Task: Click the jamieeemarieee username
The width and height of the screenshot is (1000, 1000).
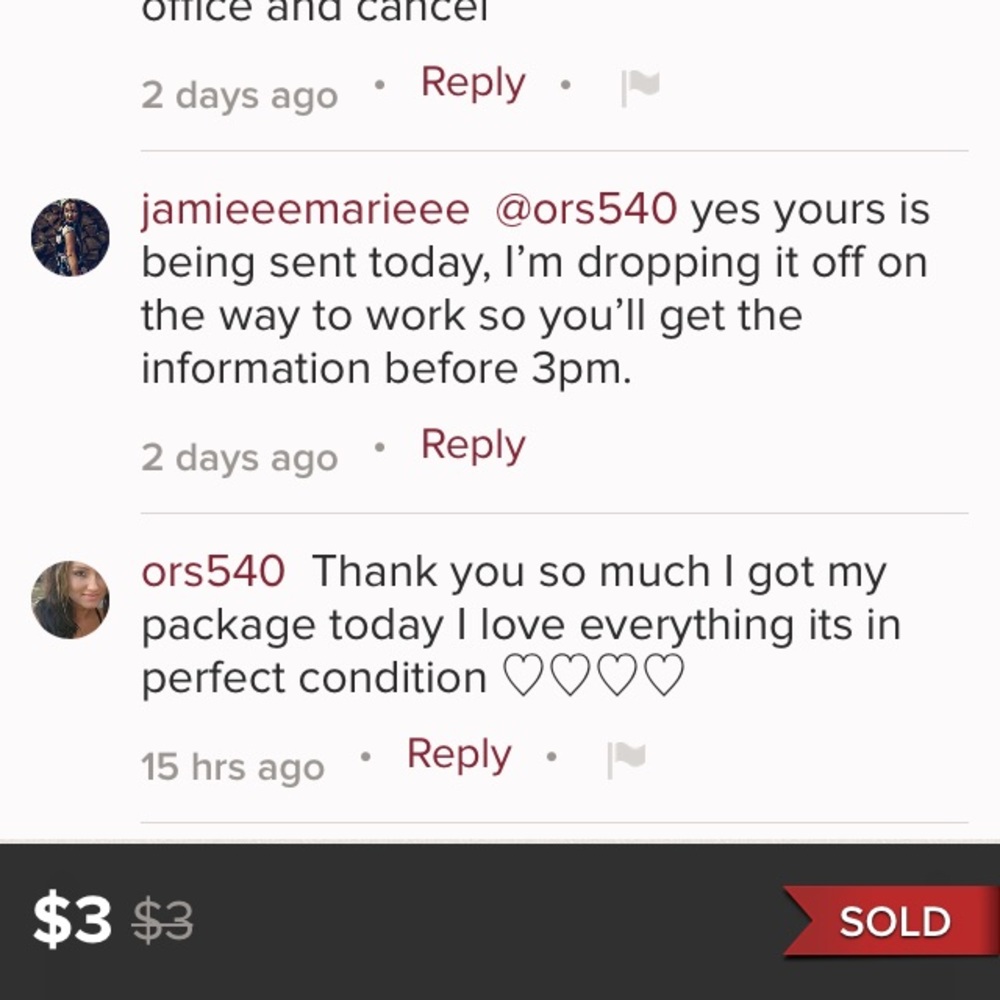Action: [x=303, y=209]
